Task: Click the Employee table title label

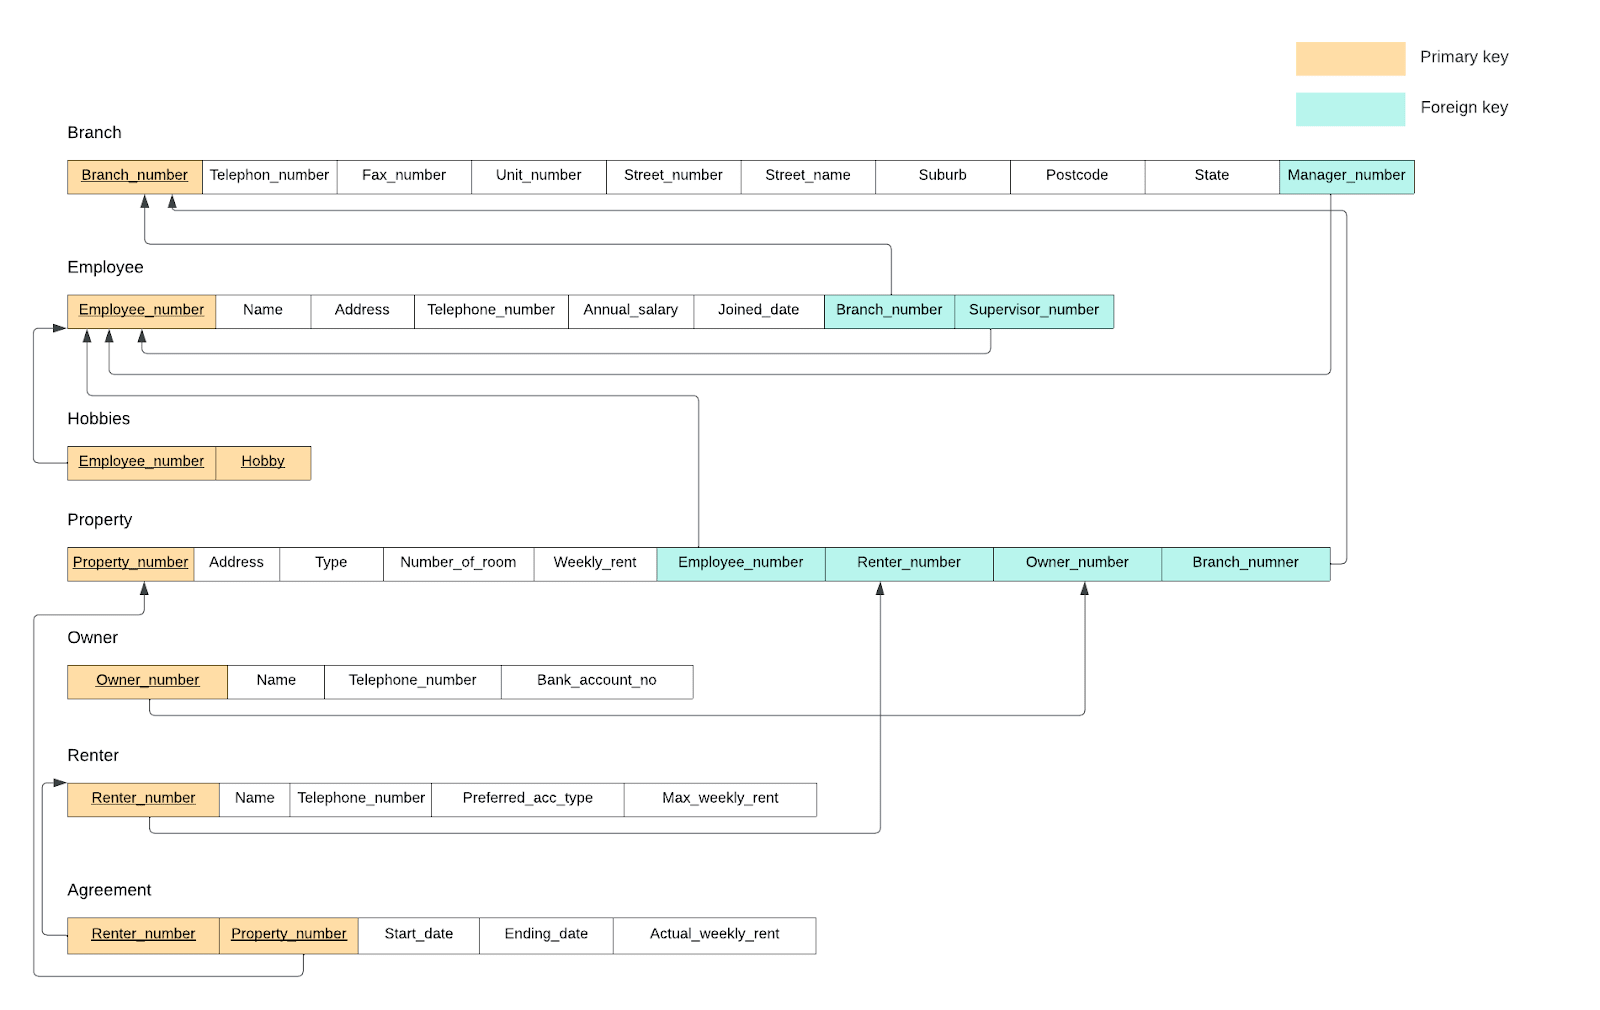Action: (x=104, y=267)
